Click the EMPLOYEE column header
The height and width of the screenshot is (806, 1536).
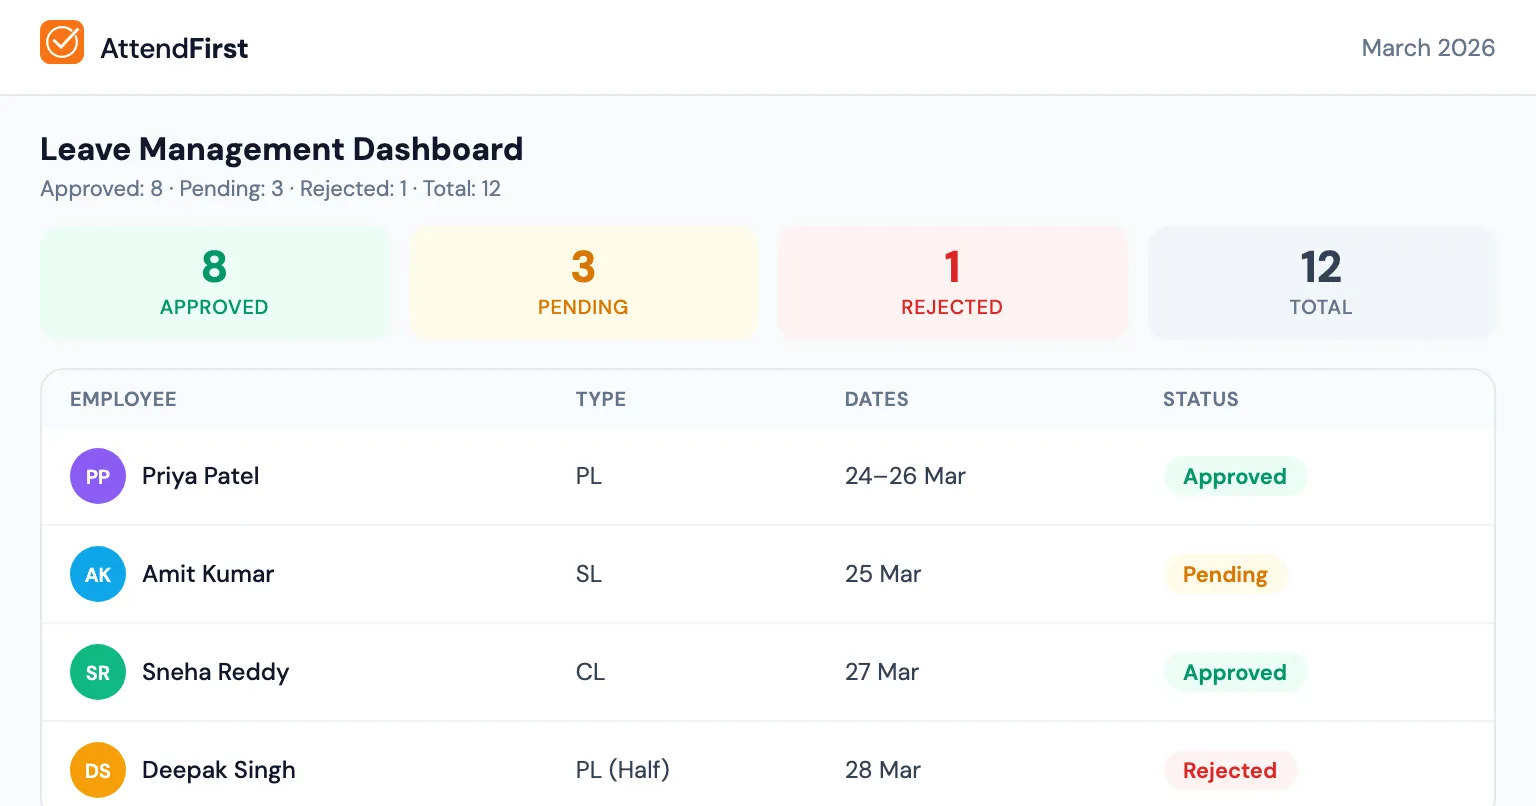pyautogui.click(x=123, y=399)
